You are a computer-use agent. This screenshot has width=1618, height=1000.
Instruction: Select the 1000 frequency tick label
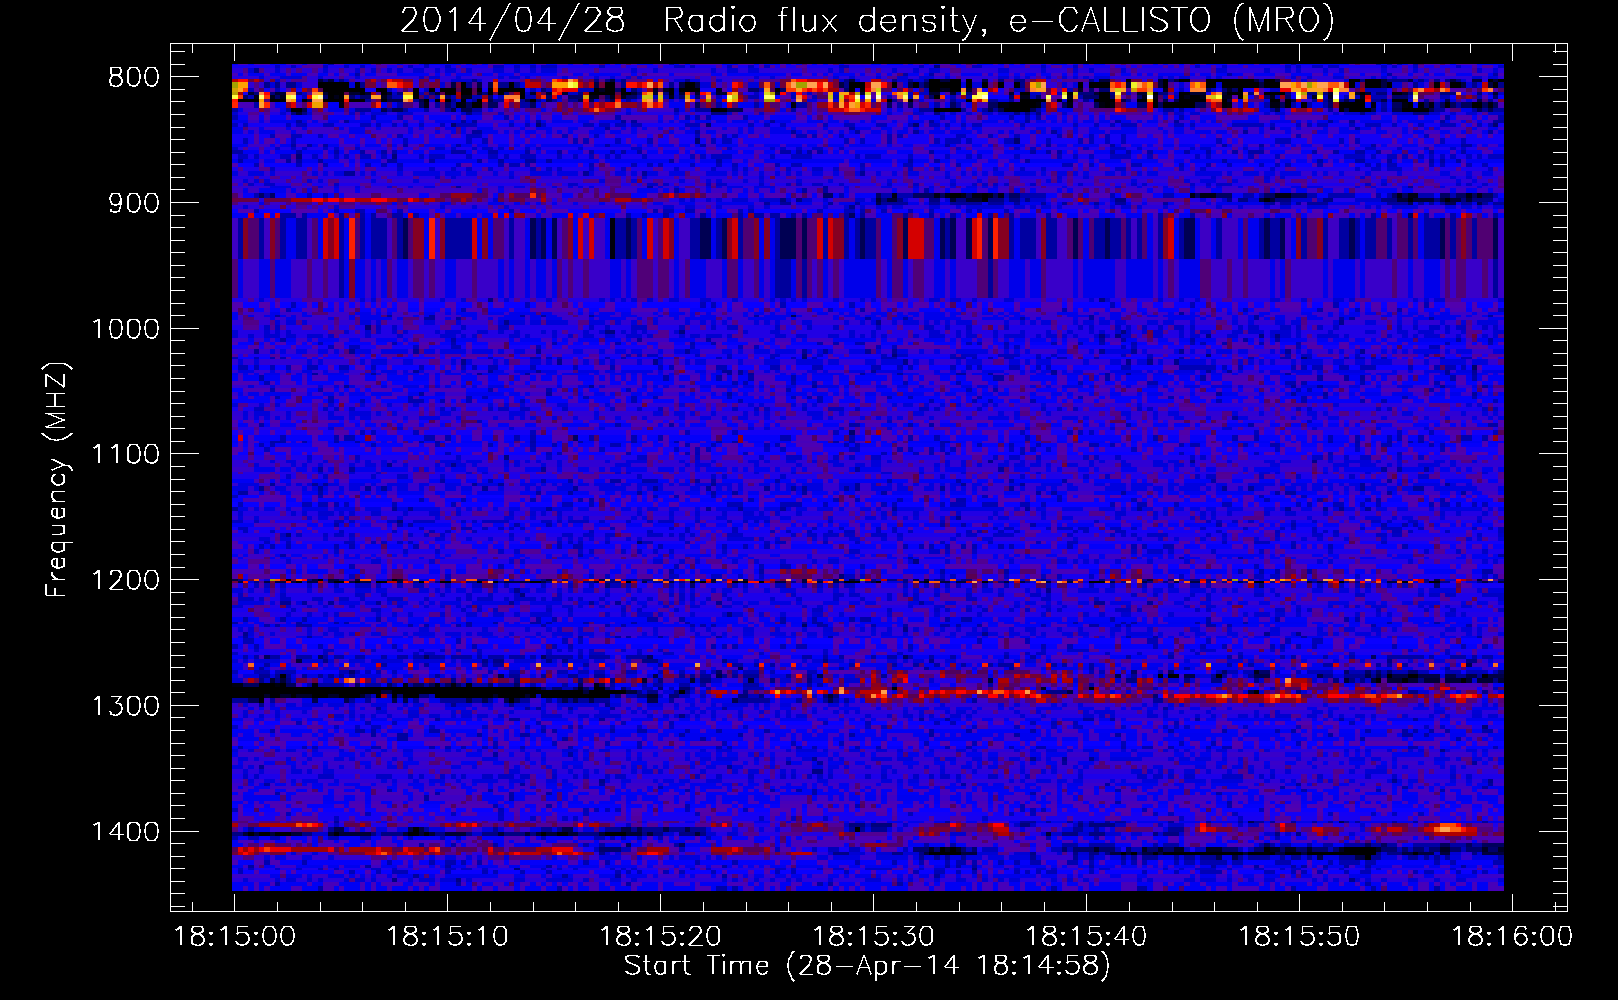click(x=125, y=329)
